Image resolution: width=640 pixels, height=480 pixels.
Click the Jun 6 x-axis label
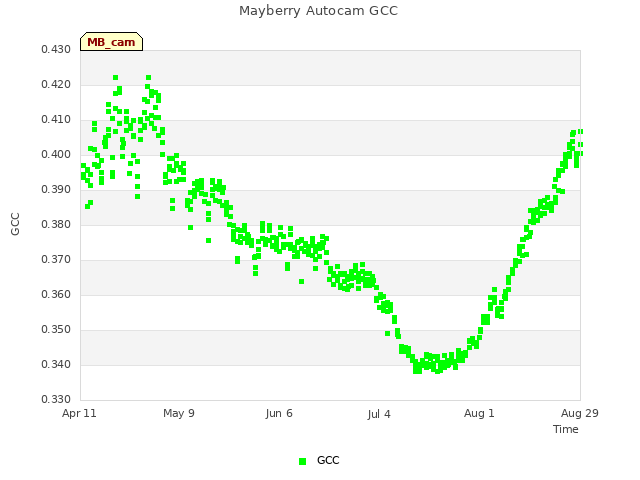[279, 413]
